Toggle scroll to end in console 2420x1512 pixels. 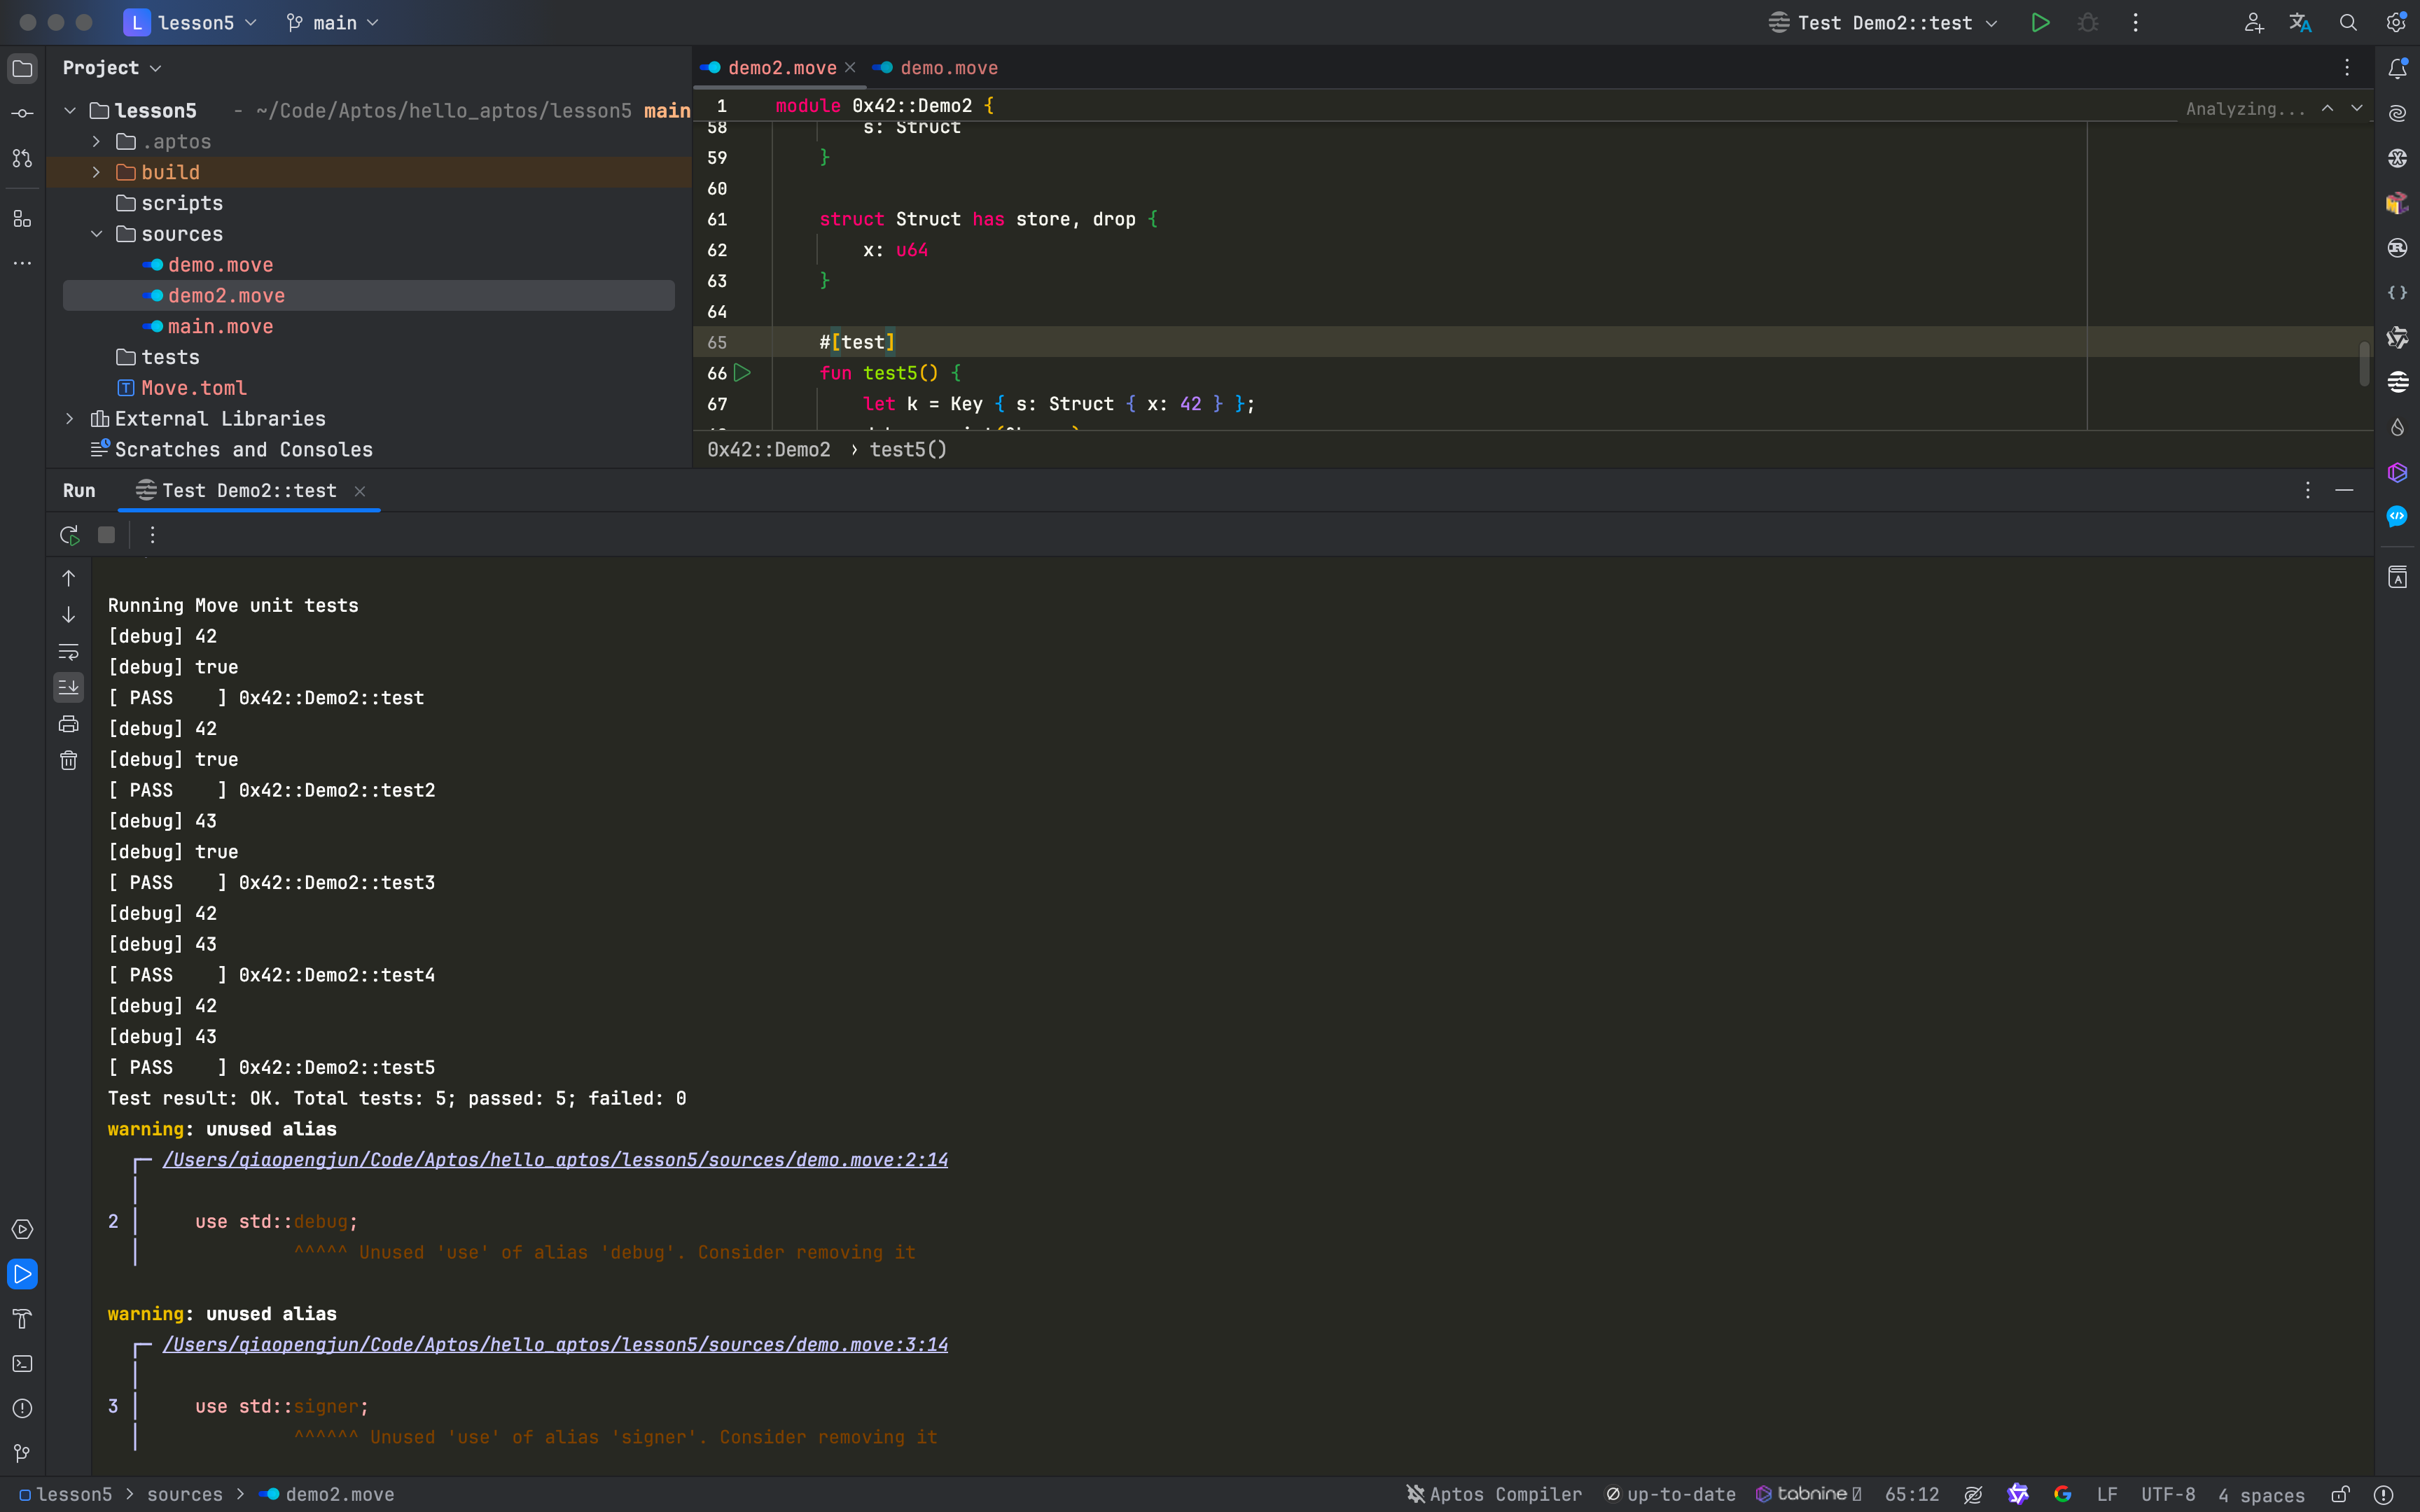pos(68,687)
